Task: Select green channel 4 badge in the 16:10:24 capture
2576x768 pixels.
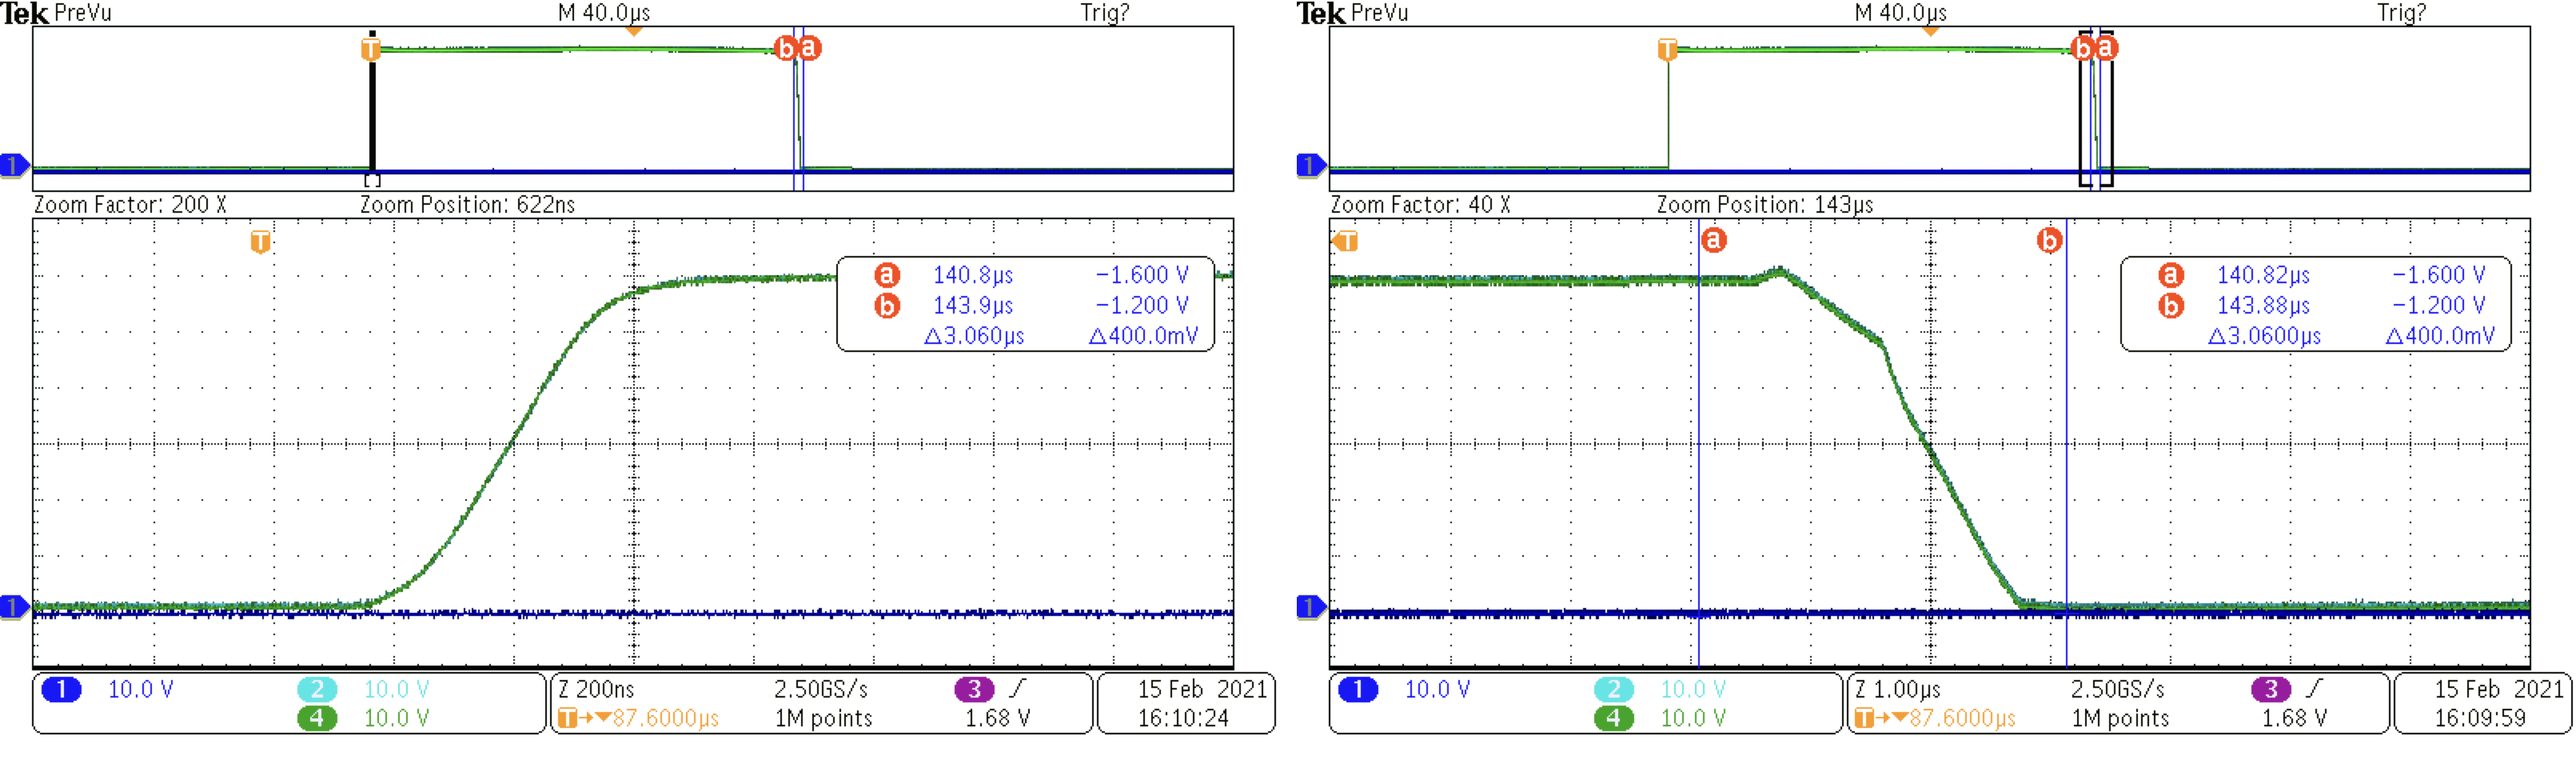Action: coord(317,718)
